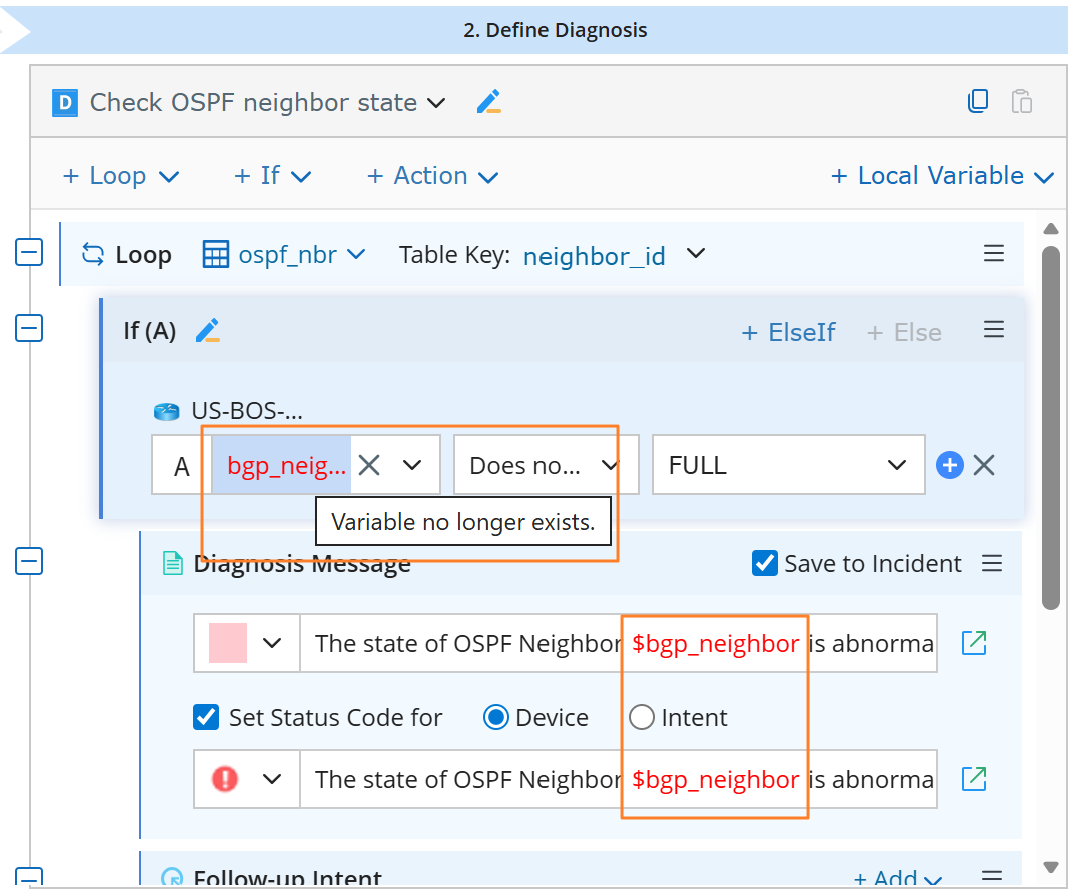Expand the status code message popout icon

[x=974, y=779]
